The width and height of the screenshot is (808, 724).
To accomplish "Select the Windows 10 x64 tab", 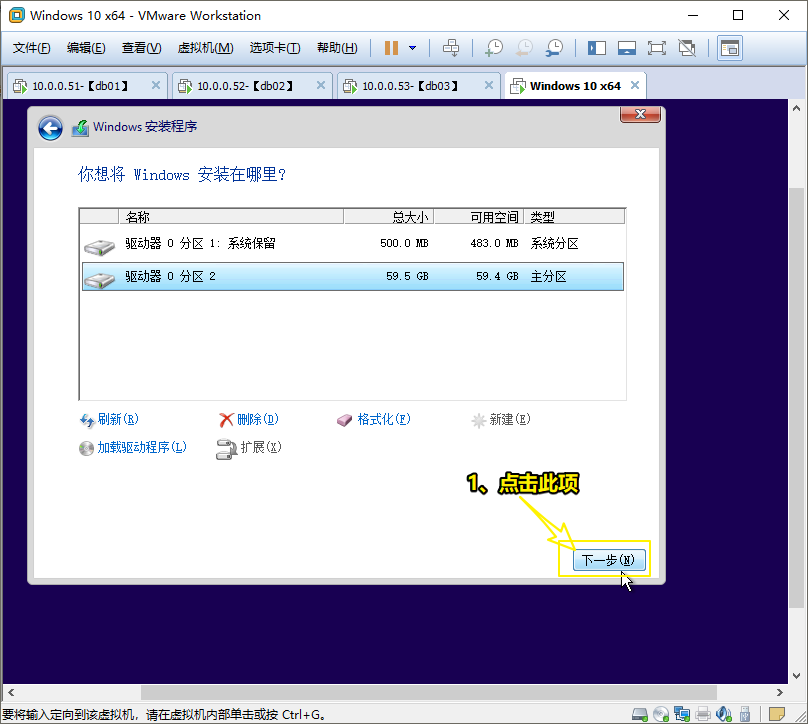I will click(575, 86).
